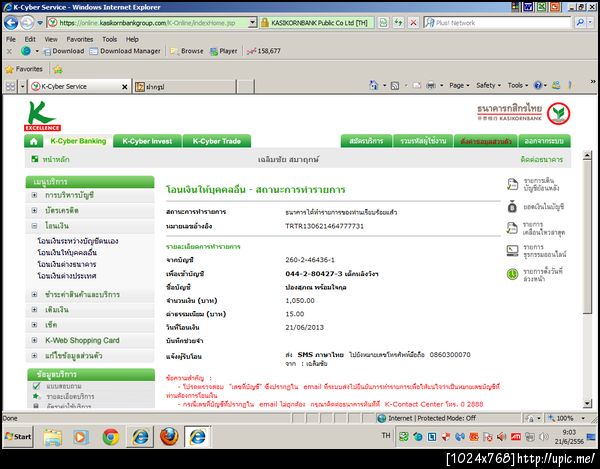Expand แก้ไขข้อมูลส่วนตัว menu item
The width and height of the screenshot is (600, 469).
34,355
